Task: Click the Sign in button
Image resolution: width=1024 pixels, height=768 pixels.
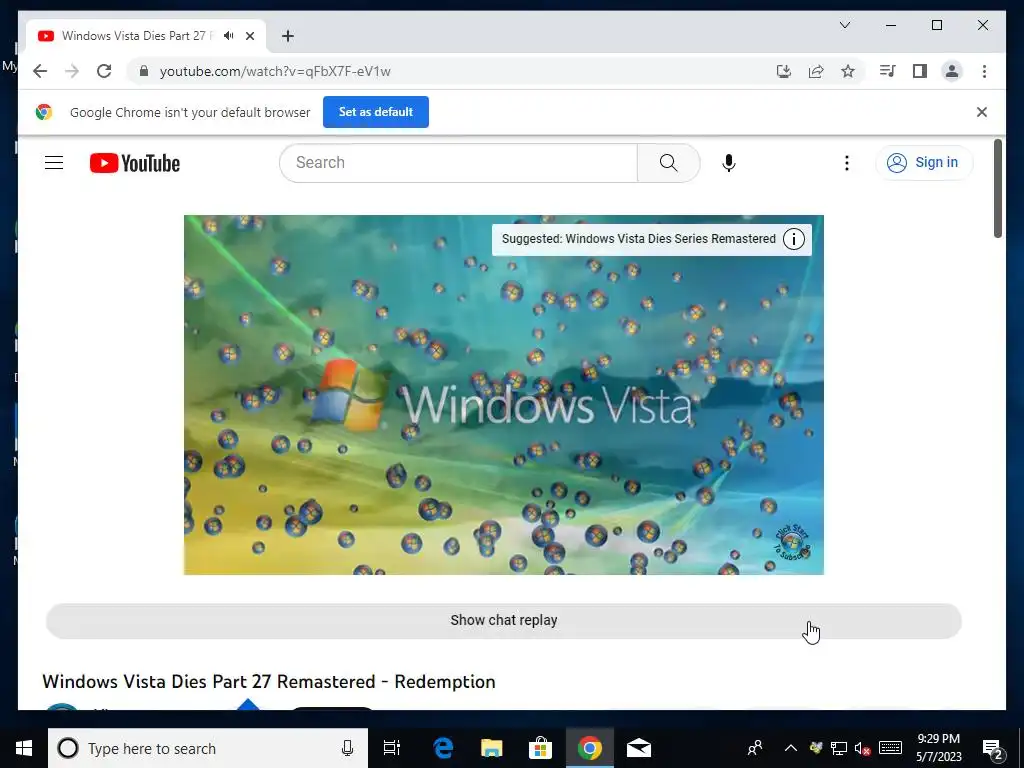Action: pos(923,163)
